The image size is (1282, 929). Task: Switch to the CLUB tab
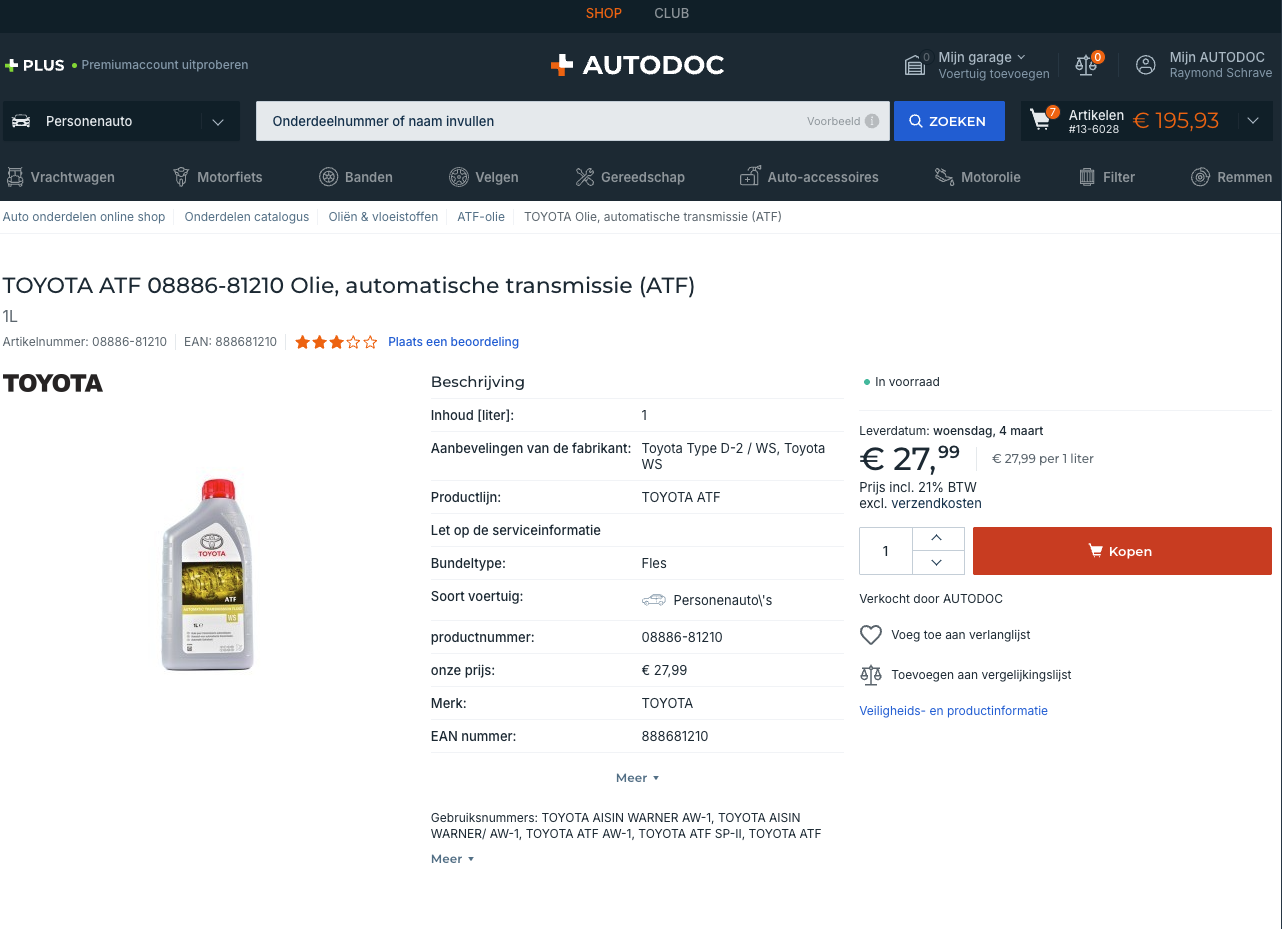click(671, 13)
